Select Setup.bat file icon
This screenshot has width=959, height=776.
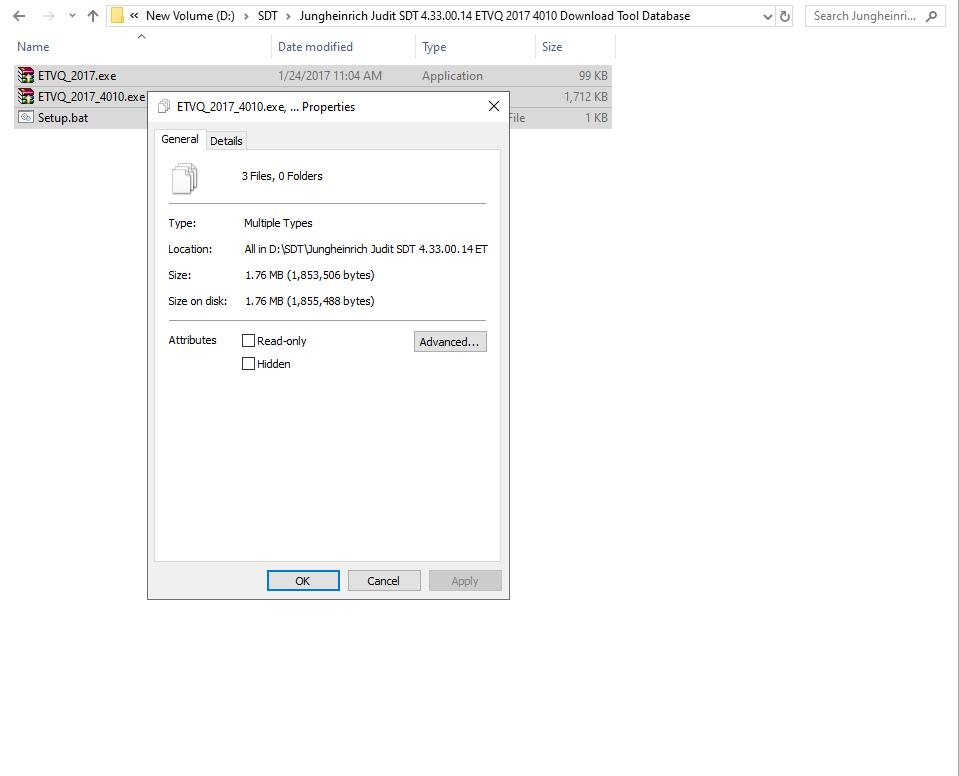[26, 117]
